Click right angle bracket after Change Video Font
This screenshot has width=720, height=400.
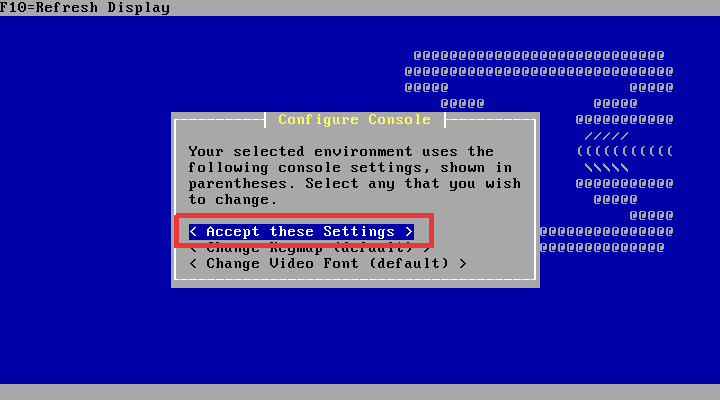(x=463, y=264)
